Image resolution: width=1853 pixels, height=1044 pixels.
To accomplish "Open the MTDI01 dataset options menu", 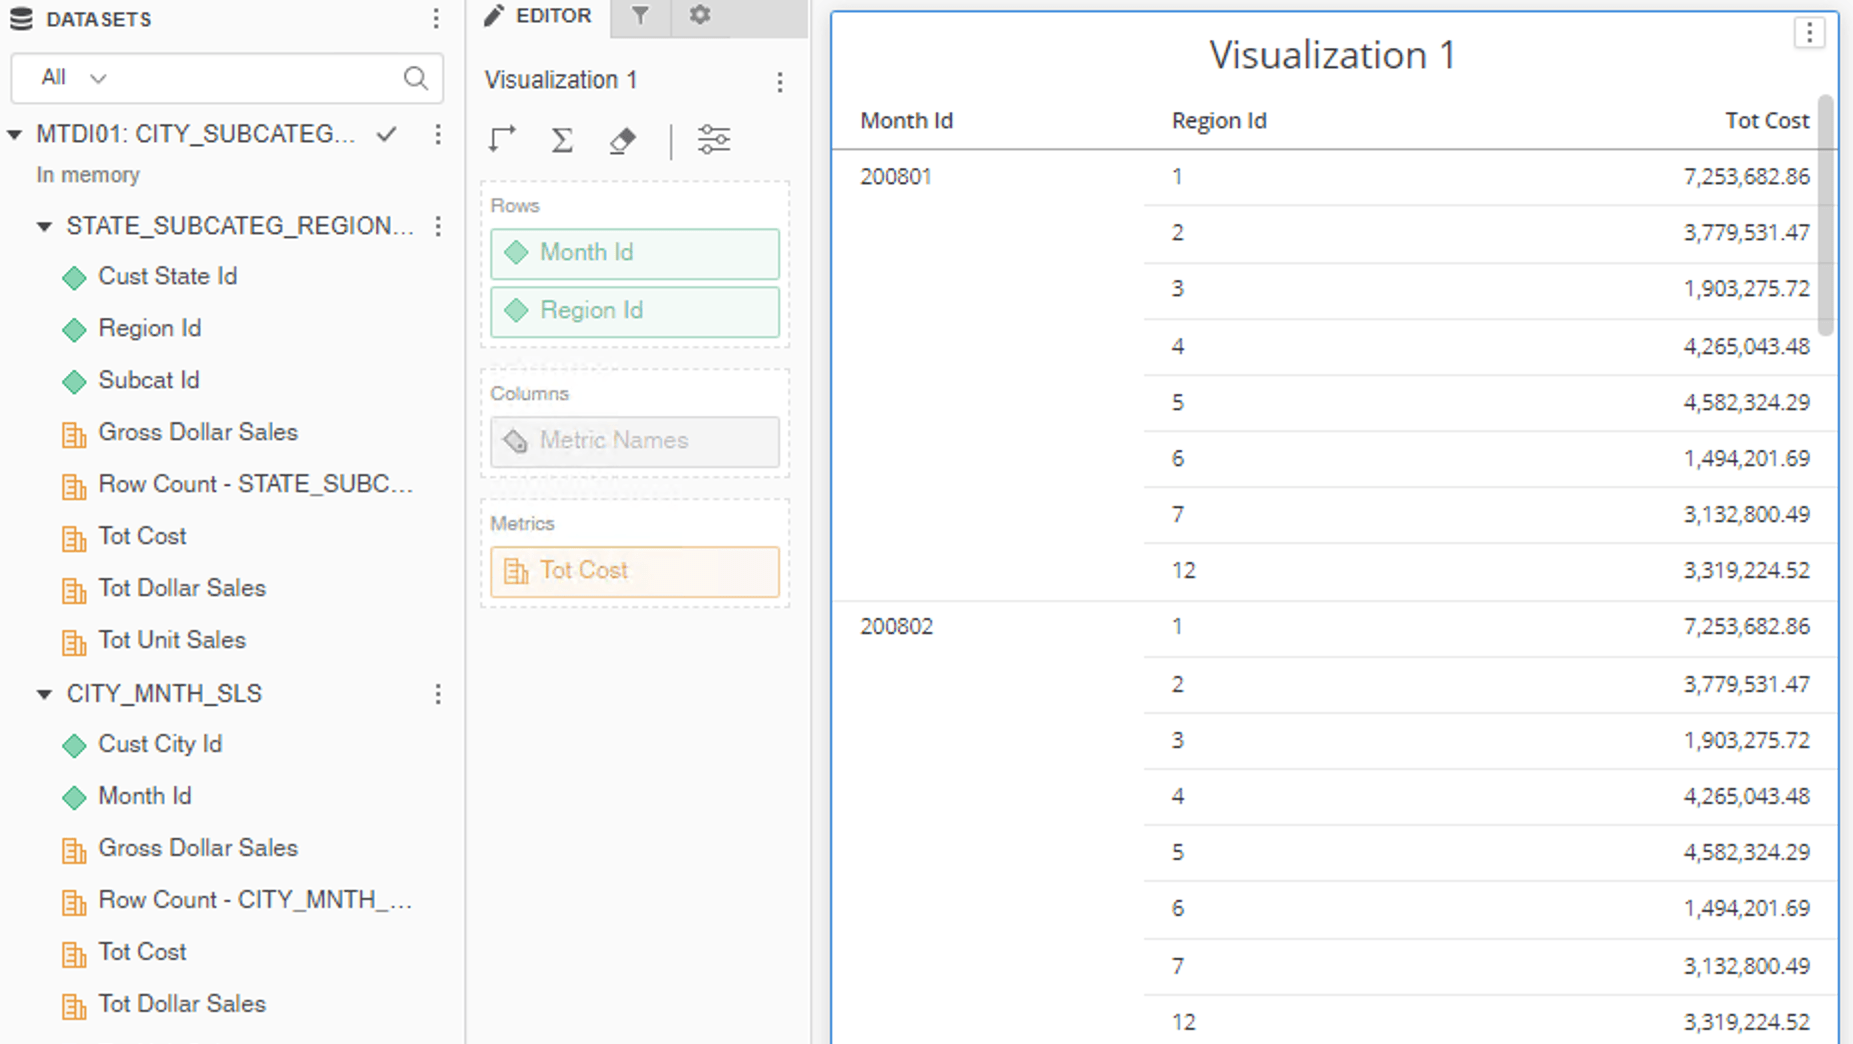I will (x=438, y=134).
